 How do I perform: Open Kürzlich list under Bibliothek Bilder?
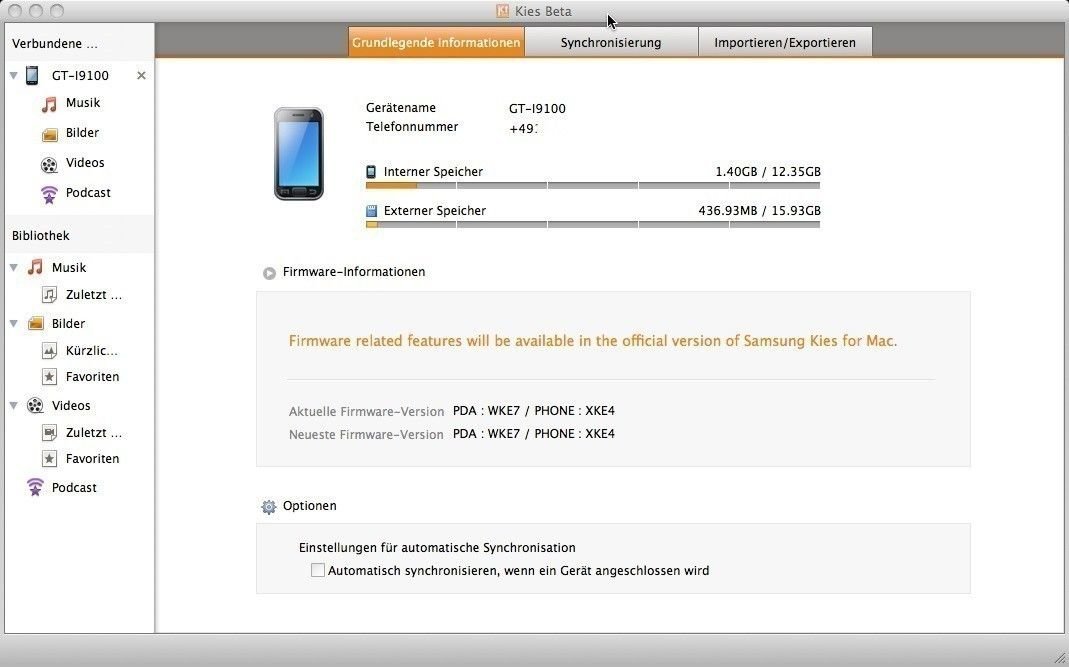coord(92,351)
